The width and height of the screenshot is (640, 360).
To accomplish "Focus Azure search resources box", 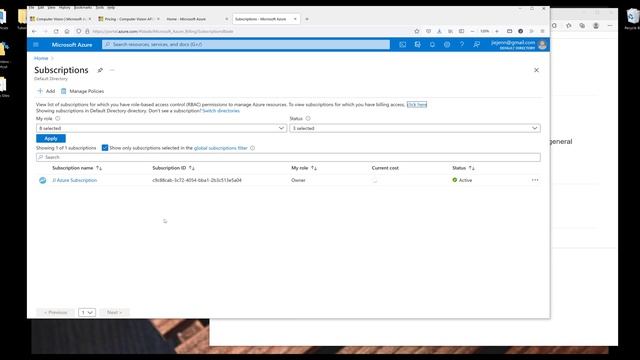I will [x=246, y=44].
